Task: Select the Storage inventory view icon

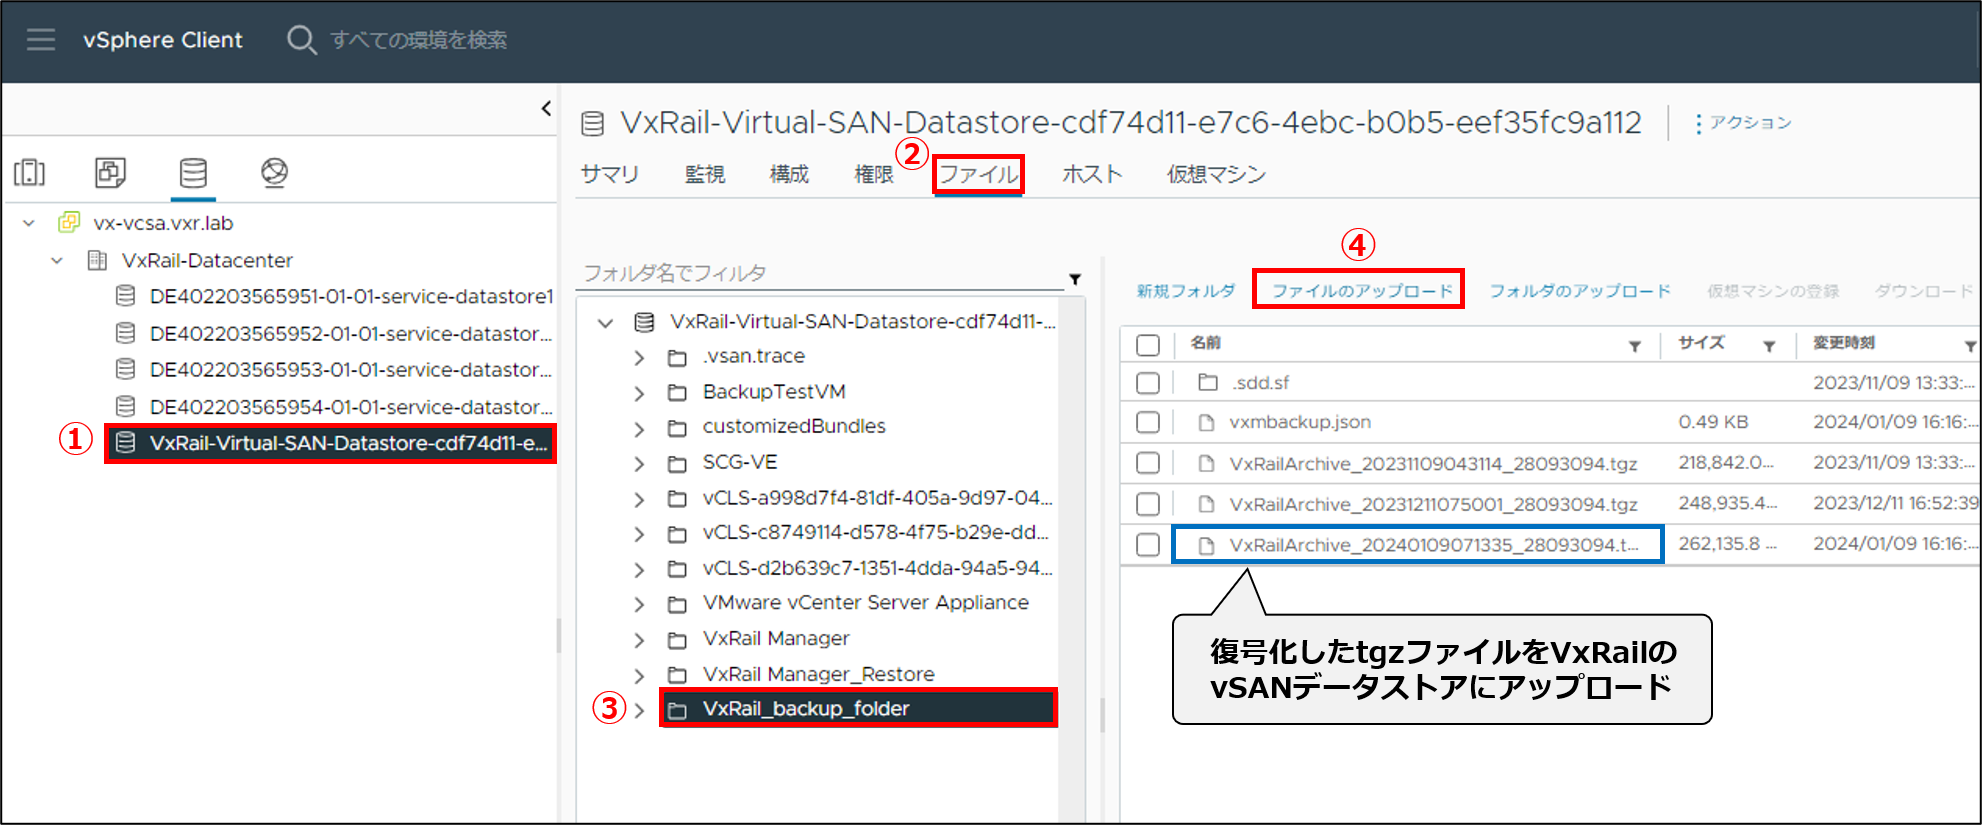Action: 193,173
